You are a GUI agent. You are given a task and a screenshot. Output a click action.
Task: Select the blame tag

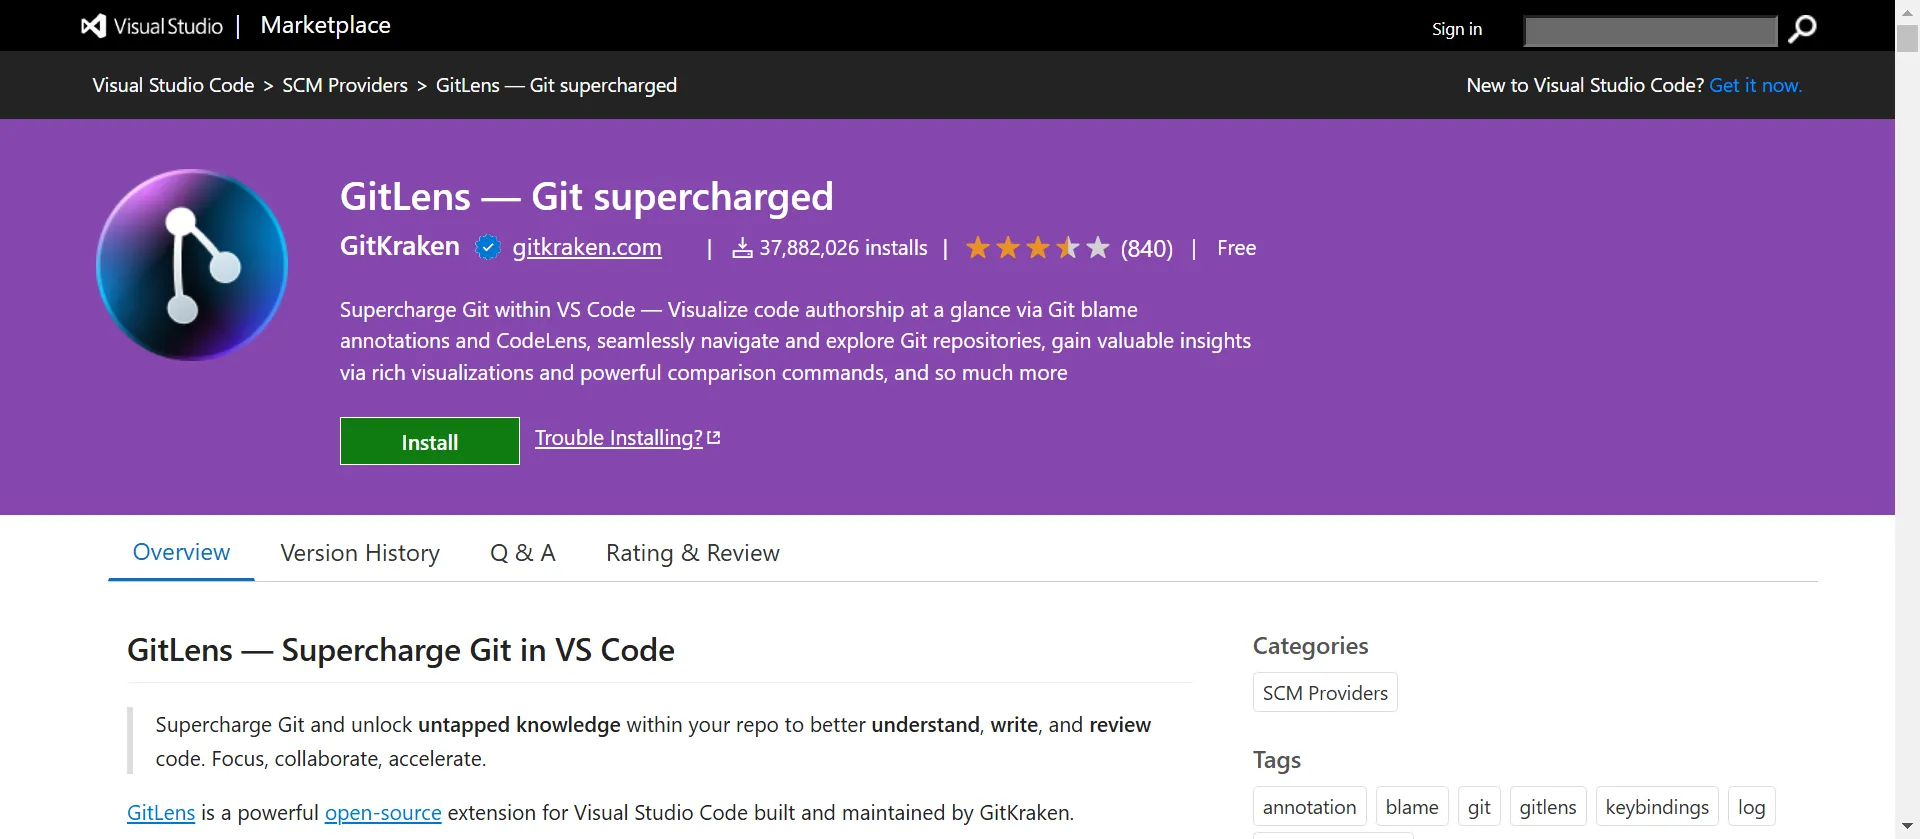click(1412, 806)
